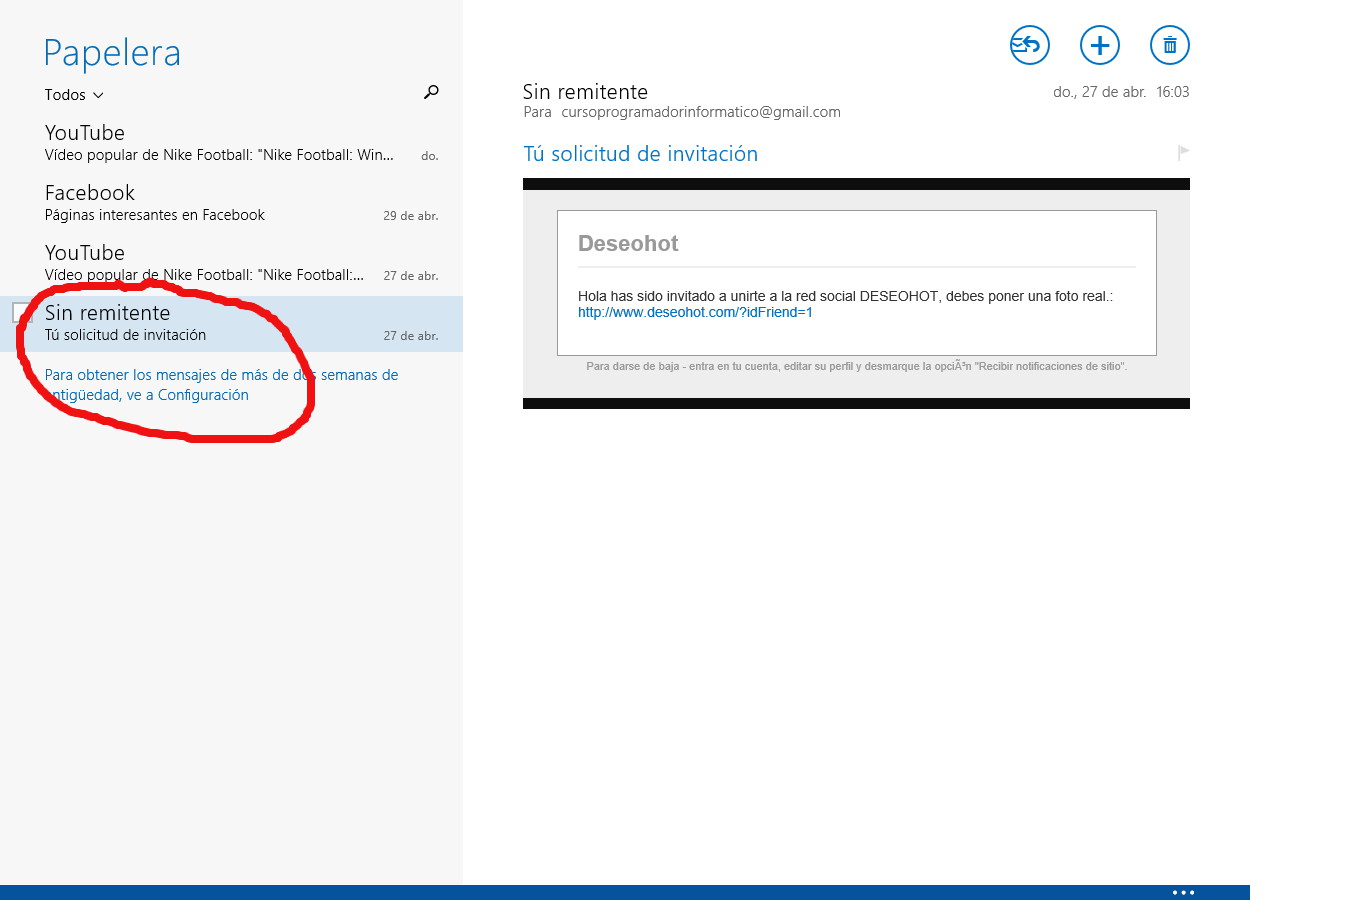The height and width of the screenshot is (900, 1358).
Task: Open the three-dots more options menu
Action: pos(1183,892)
